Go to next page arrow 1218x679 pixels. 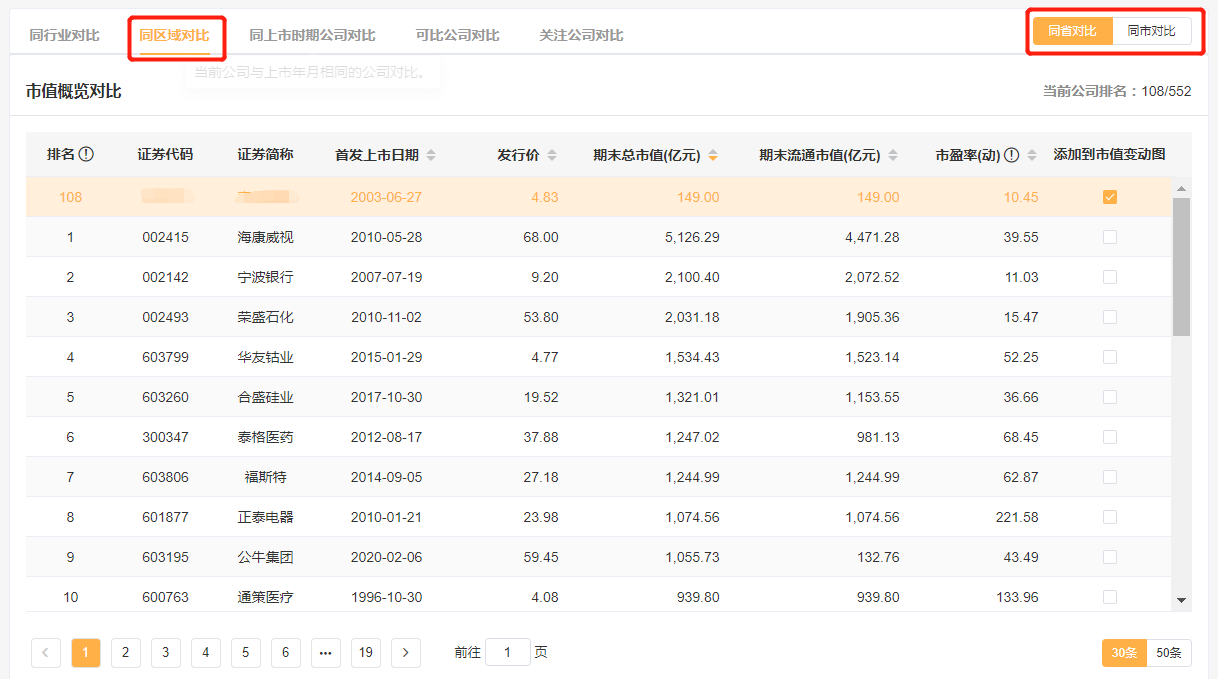coord(405,653)
